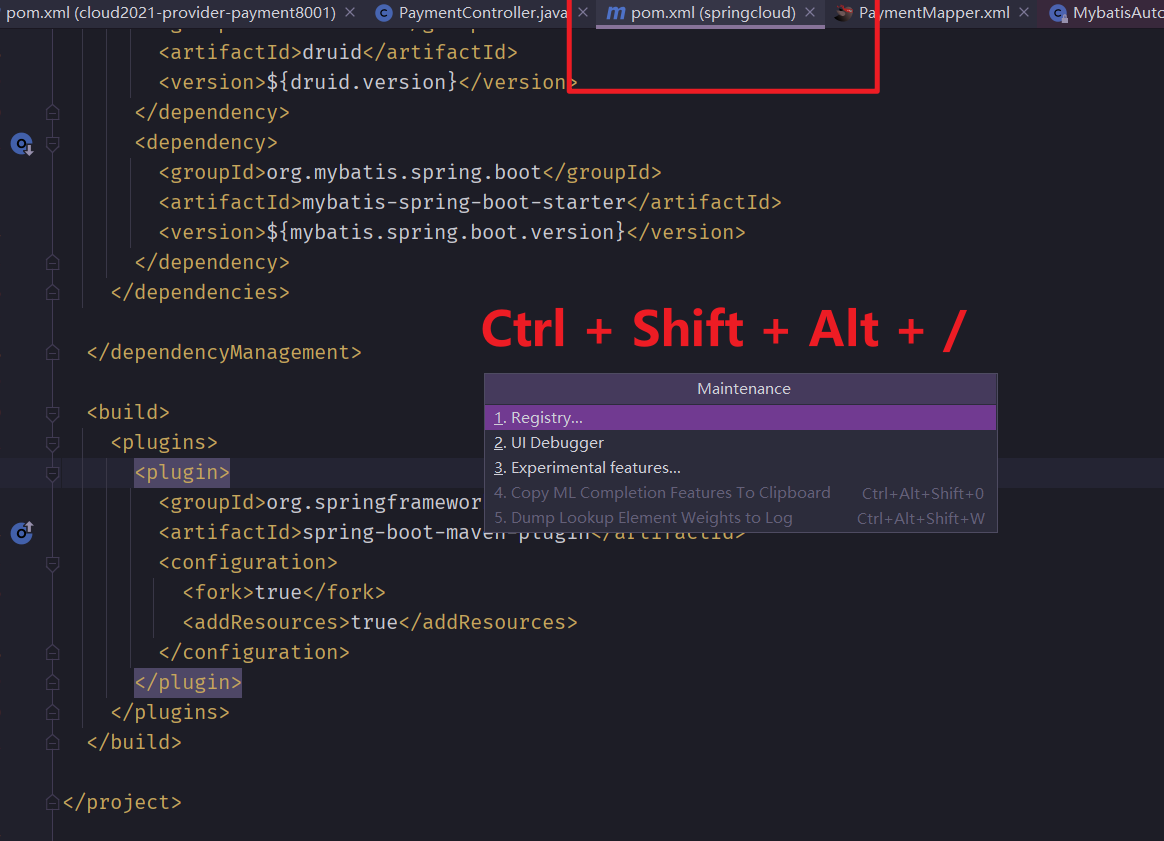Viewport: 1164px width, 841px height.
Task: Click the <plugins> opening tag text
Action: pyautogui.click(x=164, y=442)
